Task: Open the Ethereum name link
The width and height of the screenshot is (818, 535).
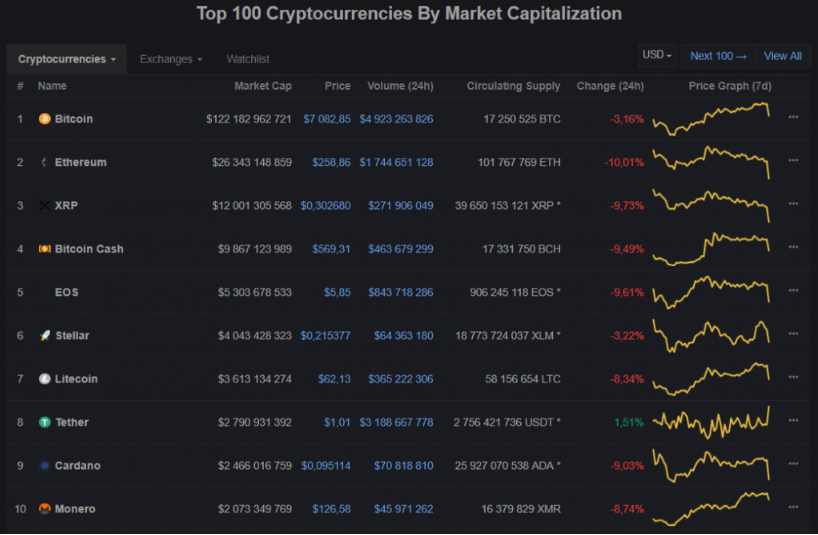Action: [x=81, y=162]
